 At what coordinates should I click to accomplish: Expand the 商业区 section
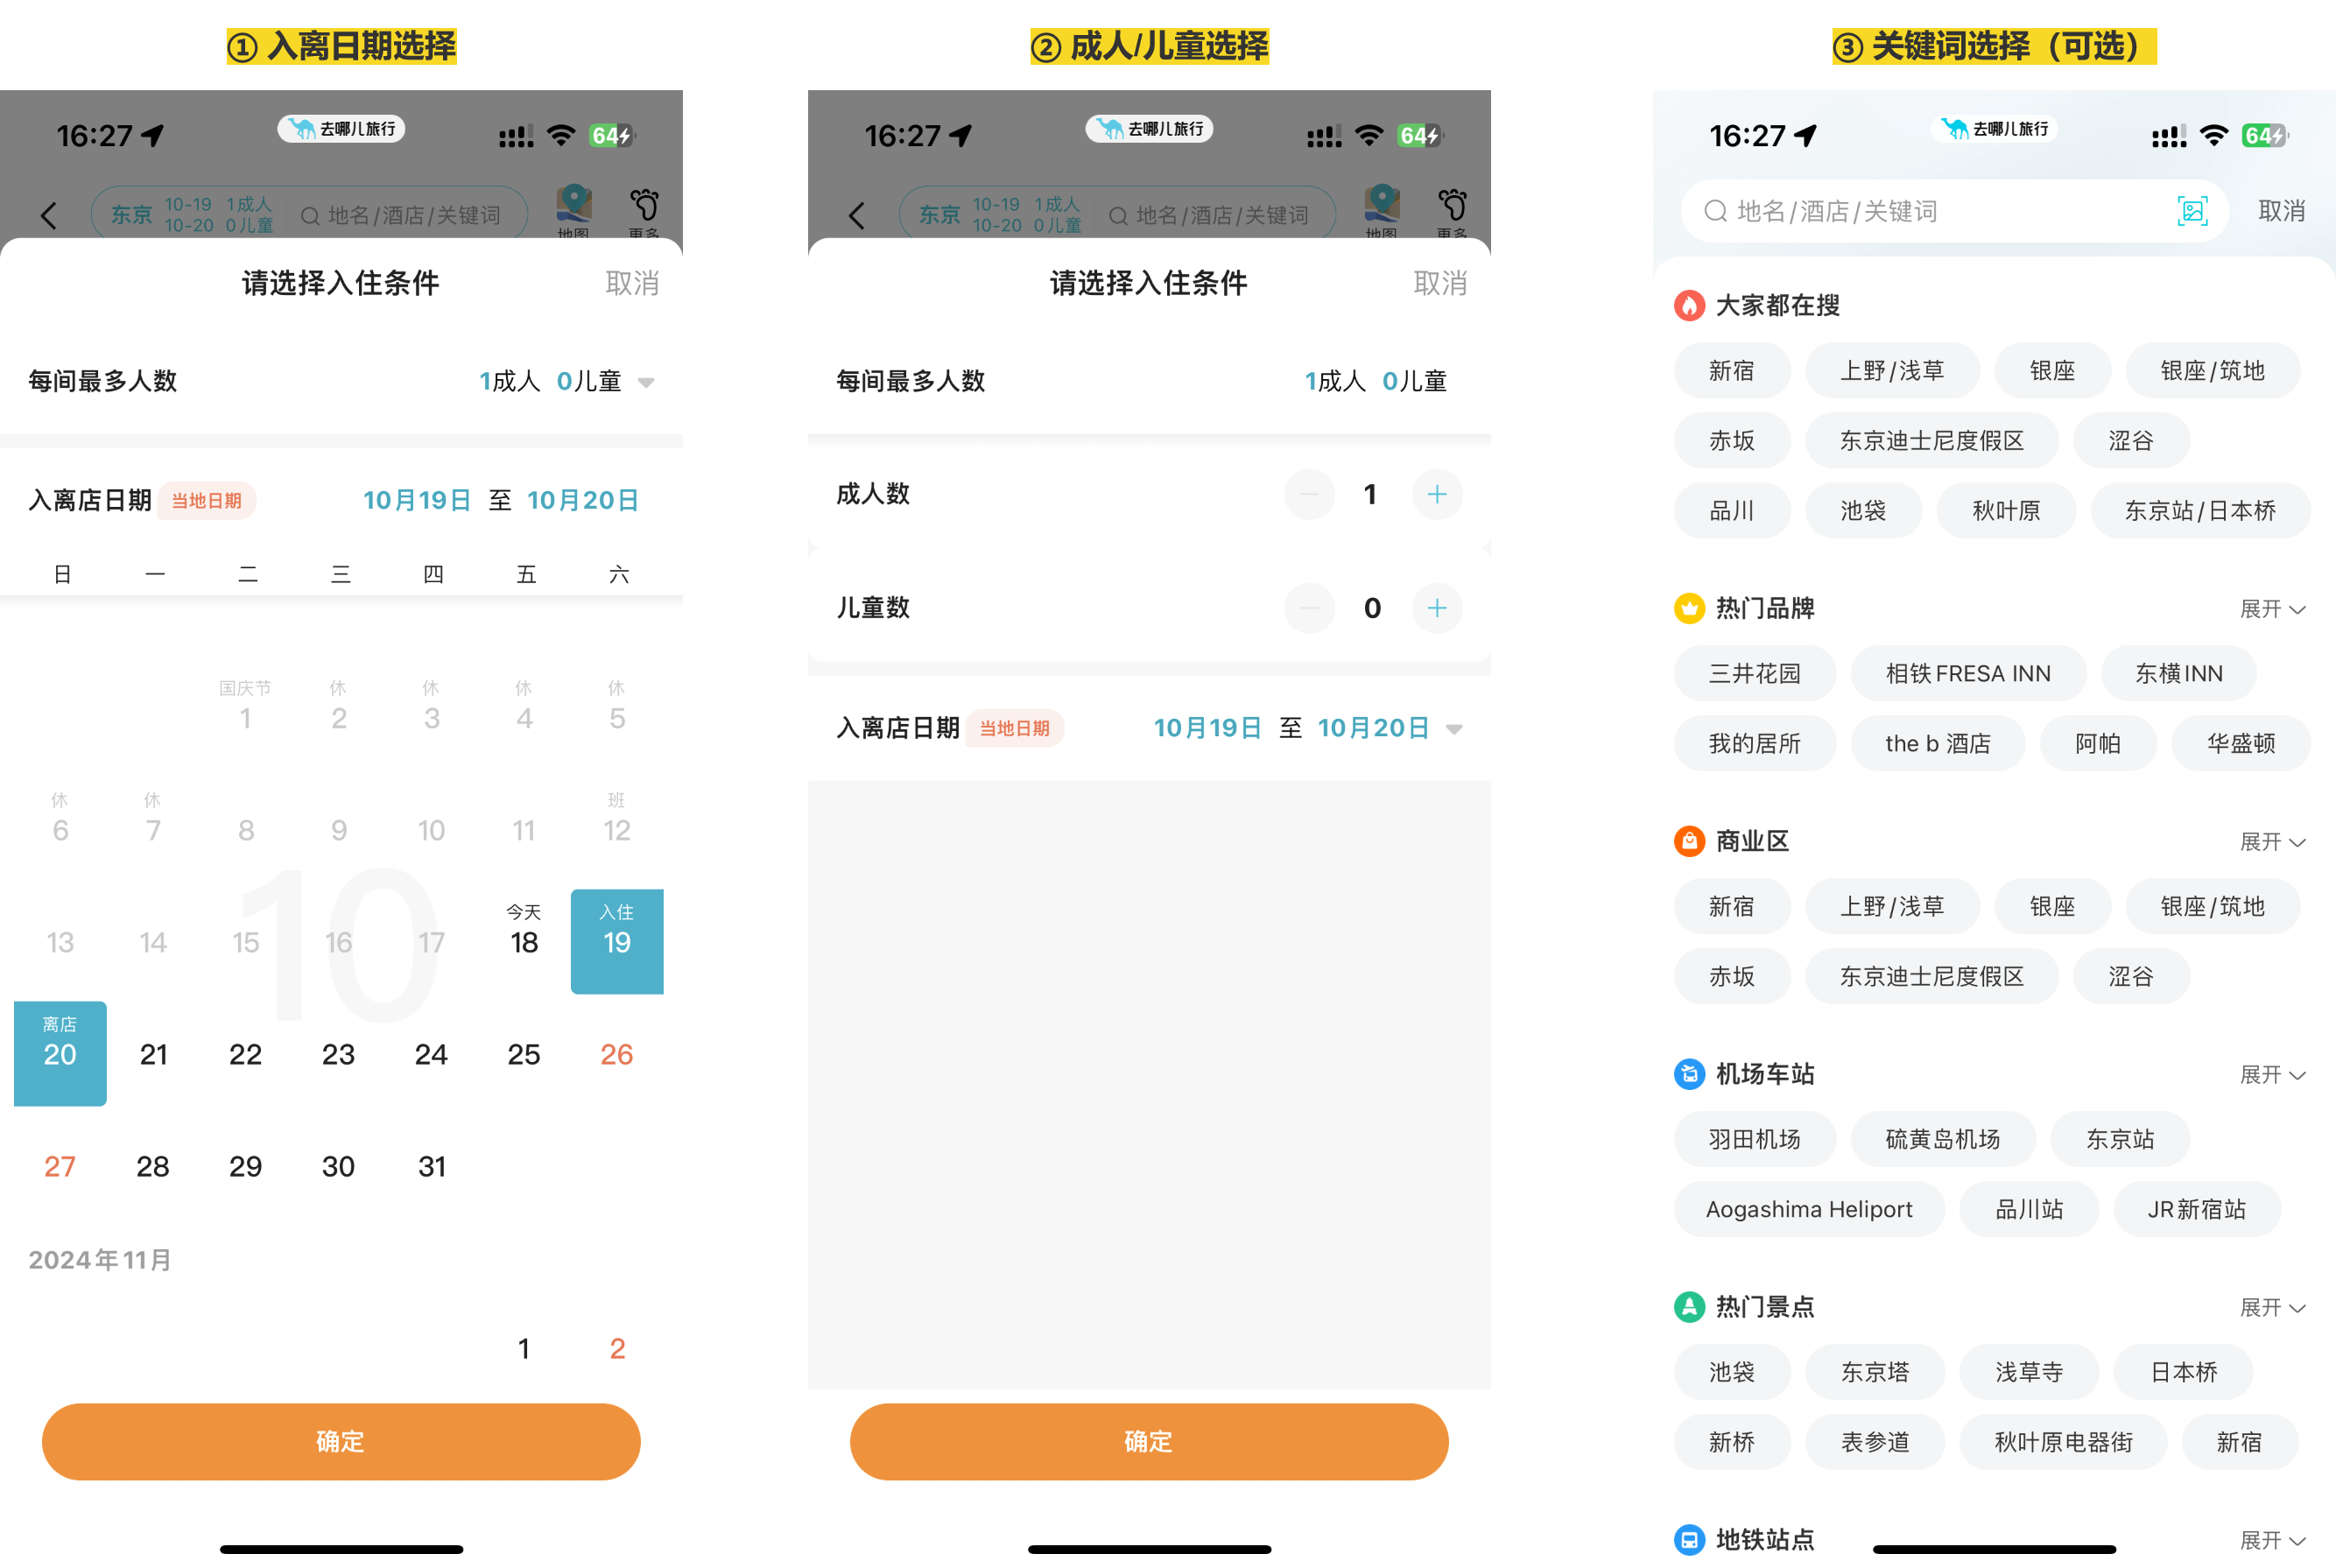click(2271, 842)
